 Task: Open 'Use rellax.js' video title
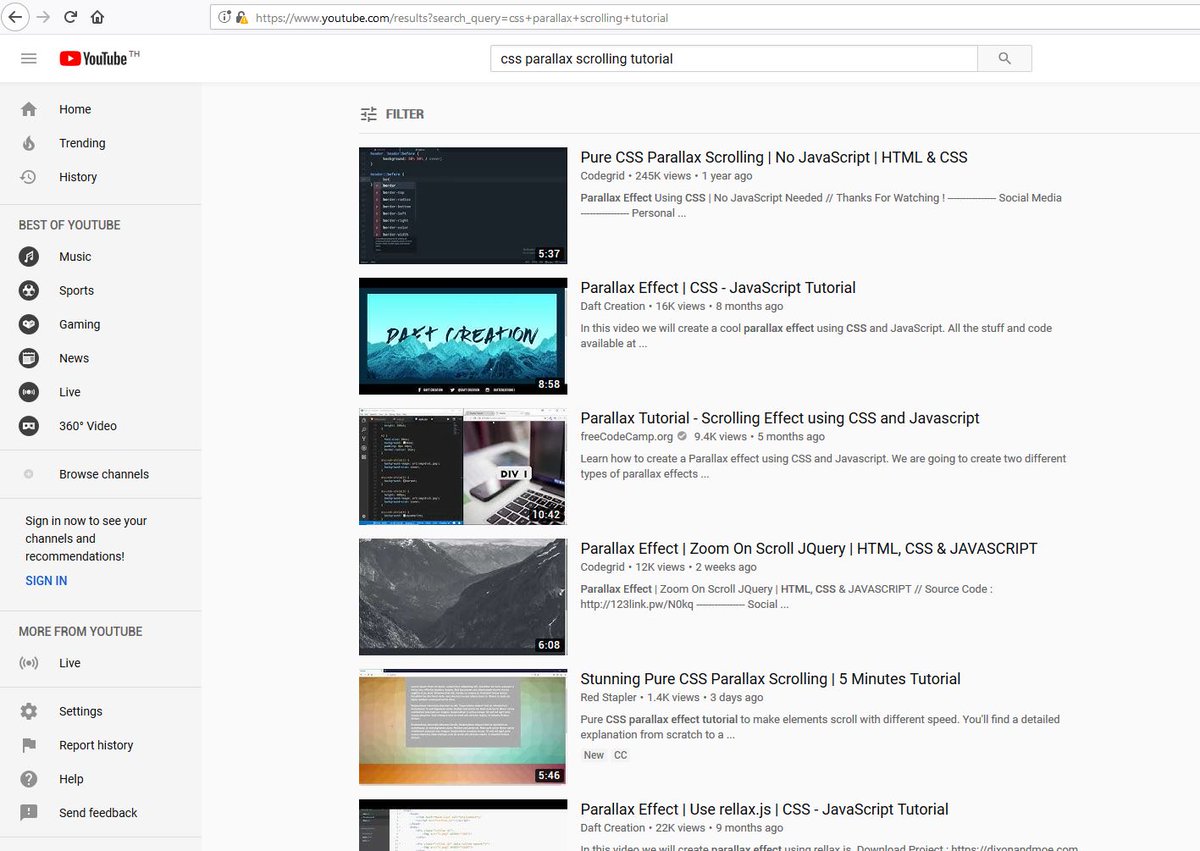[x=764, y=809]
